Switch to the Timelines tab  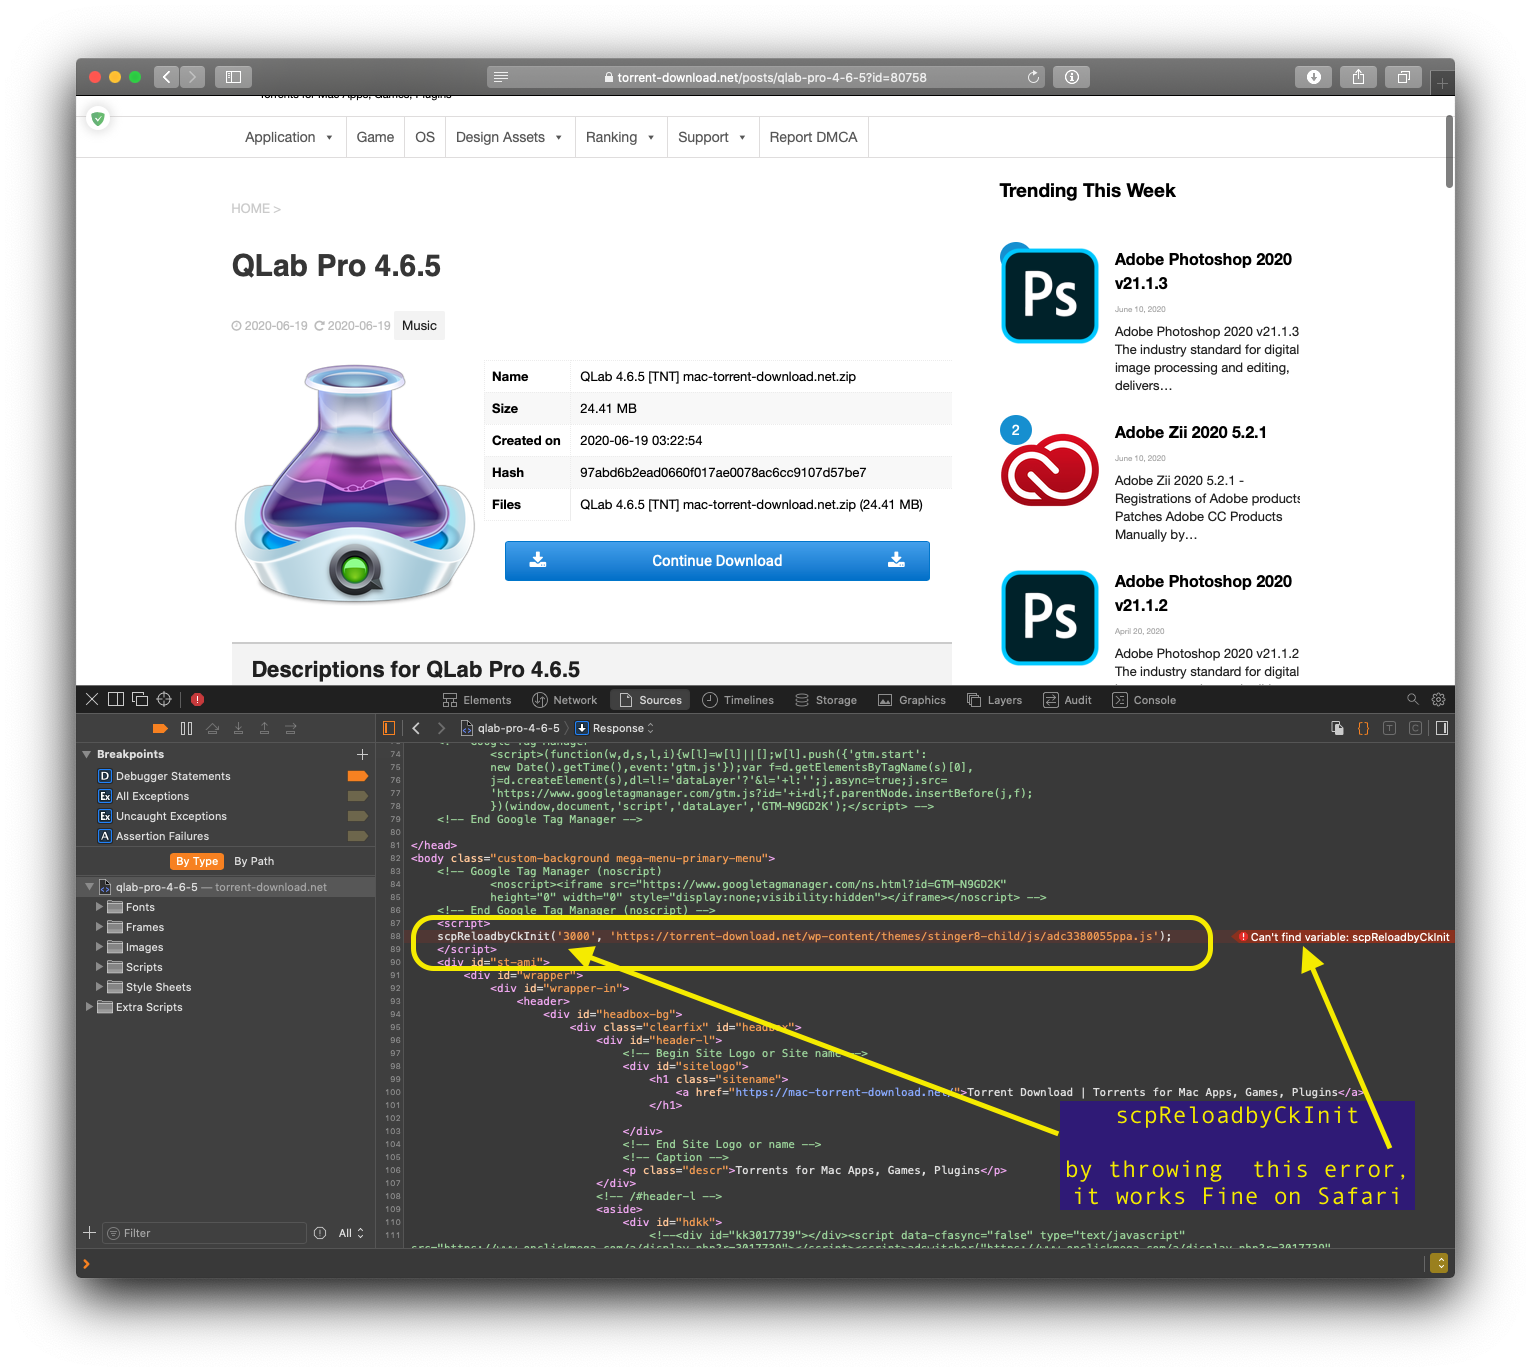coord(738,700)
